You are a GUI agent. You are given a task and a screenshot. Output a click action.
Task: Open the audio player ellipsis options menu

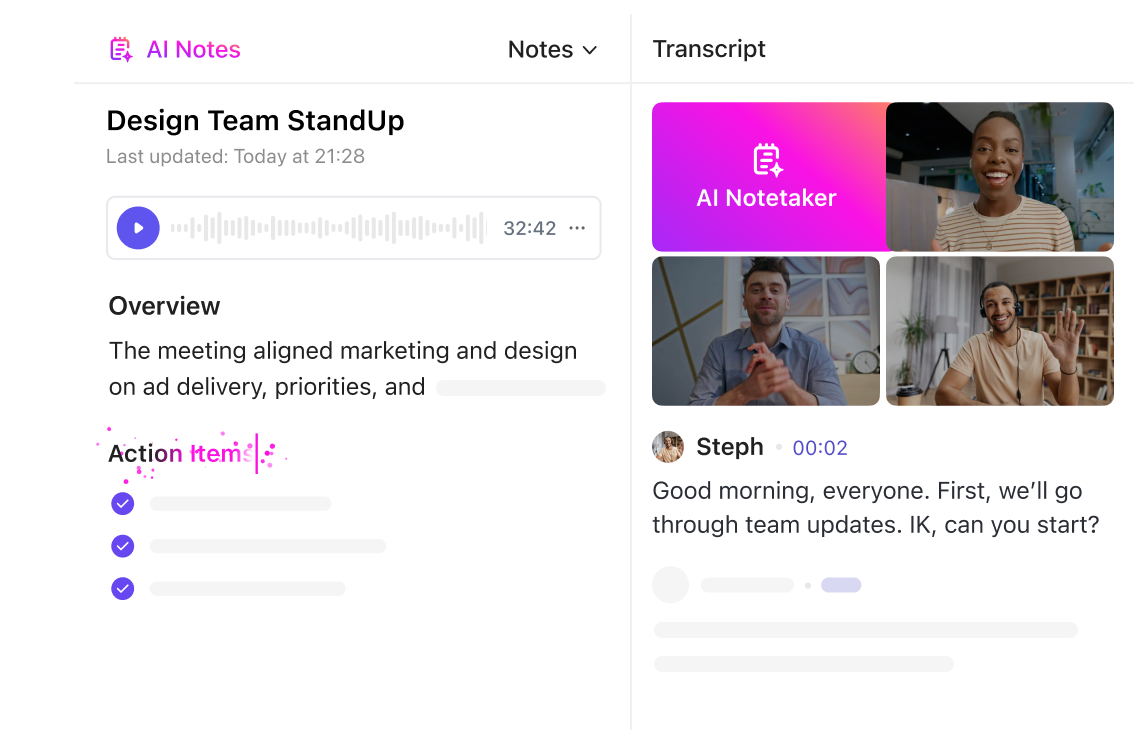tap(577, 228)
